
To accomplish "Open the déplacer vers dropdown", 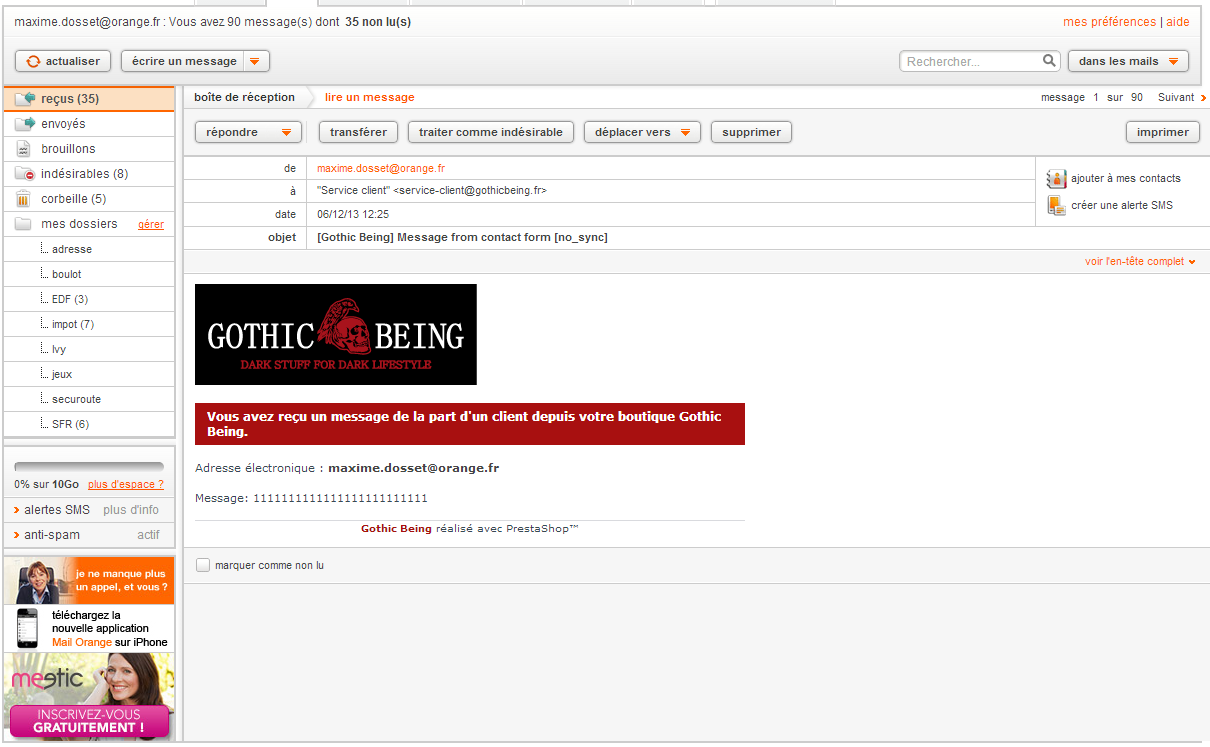I will point(642,132).
